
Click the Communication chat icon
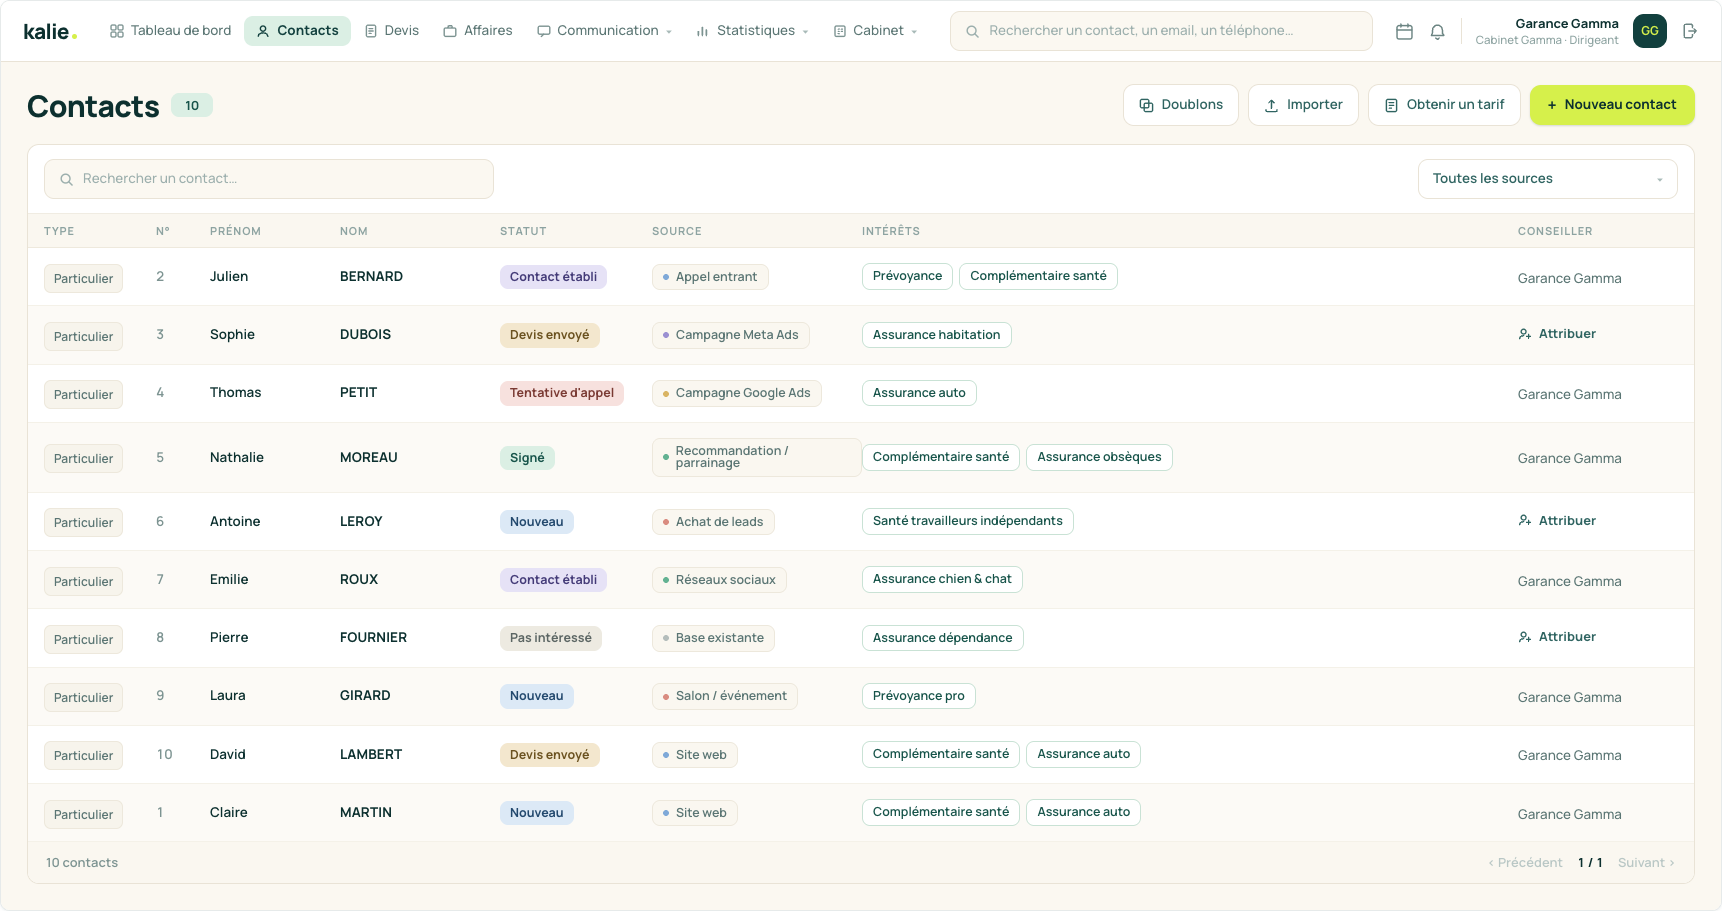(544, 31)
